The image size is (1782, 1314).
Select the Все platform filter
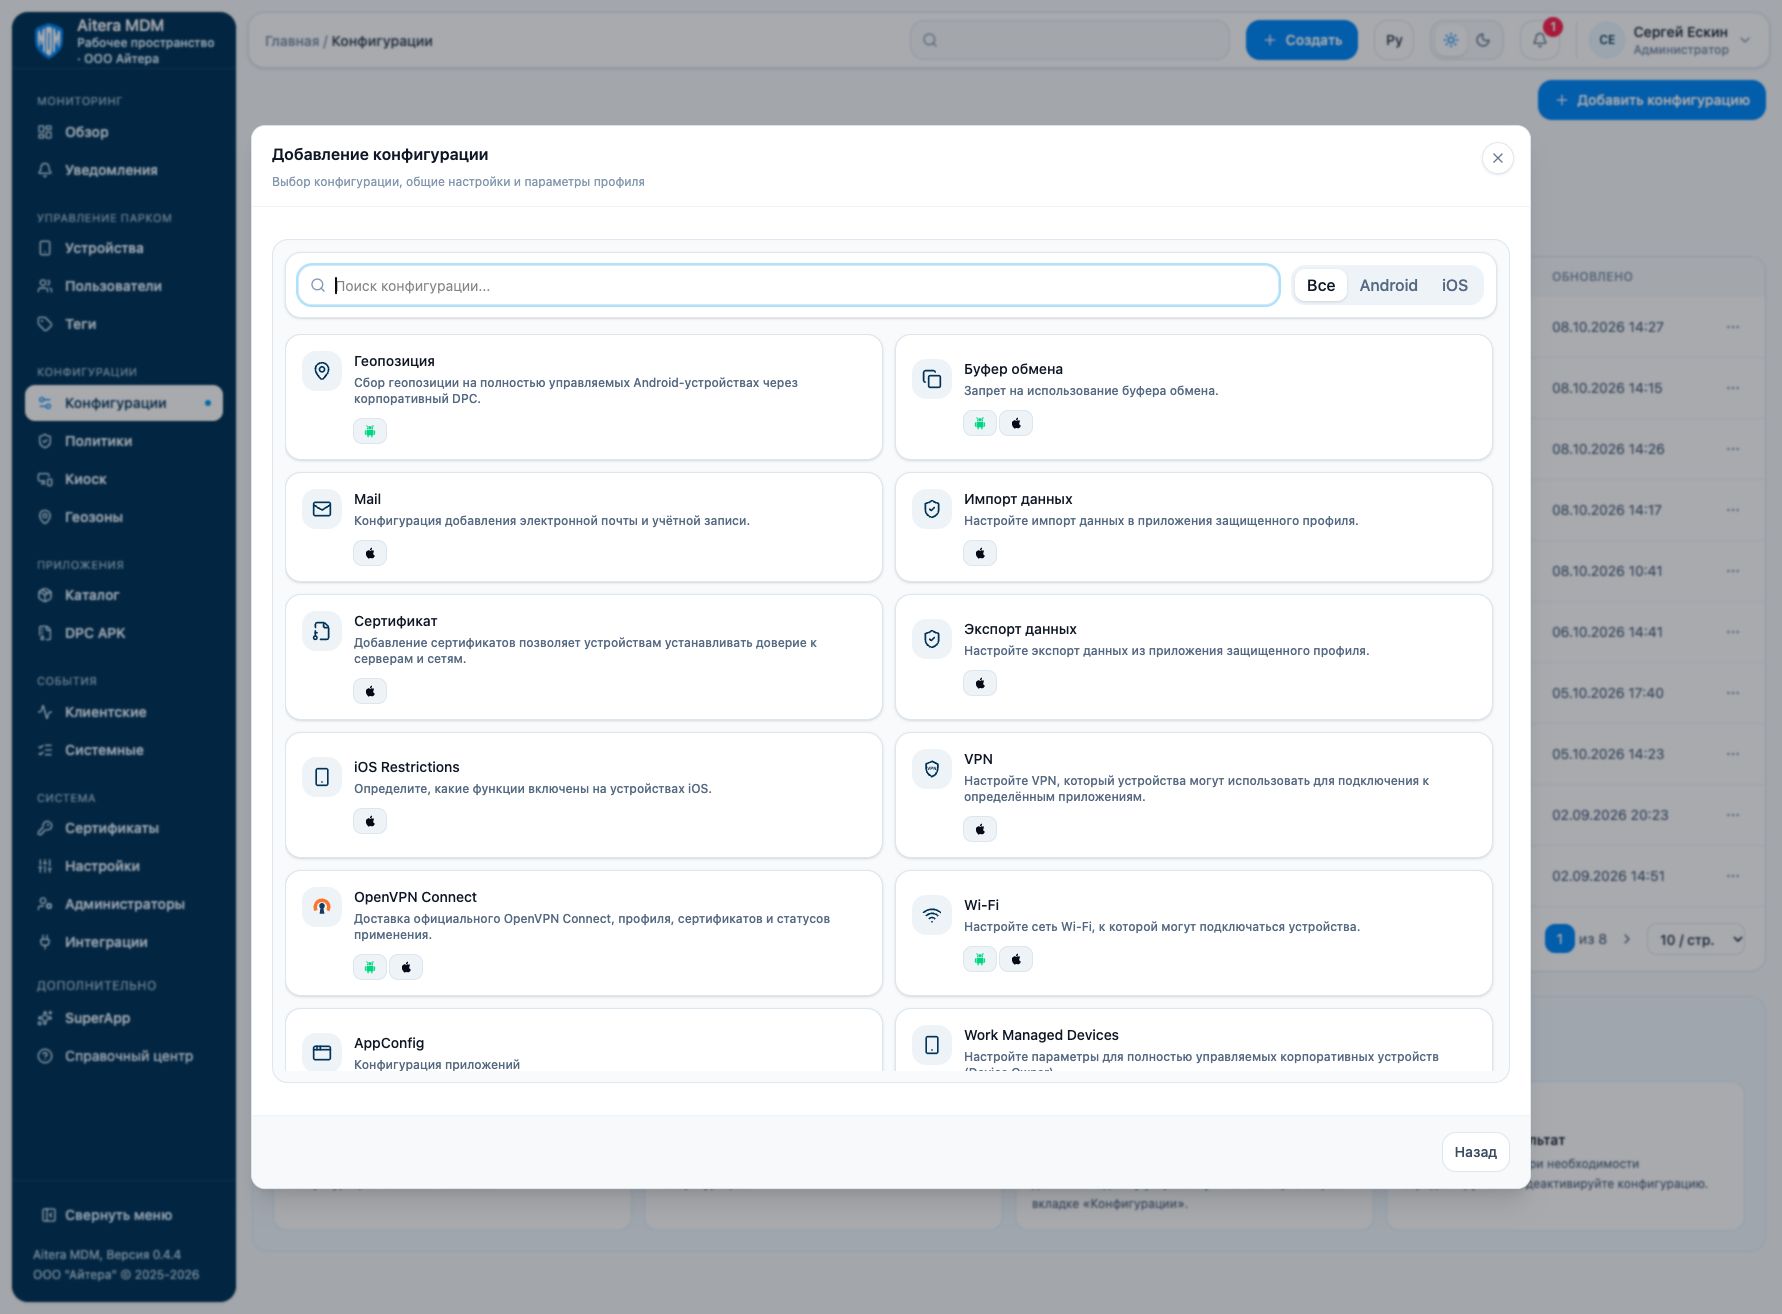[1320, 285]
